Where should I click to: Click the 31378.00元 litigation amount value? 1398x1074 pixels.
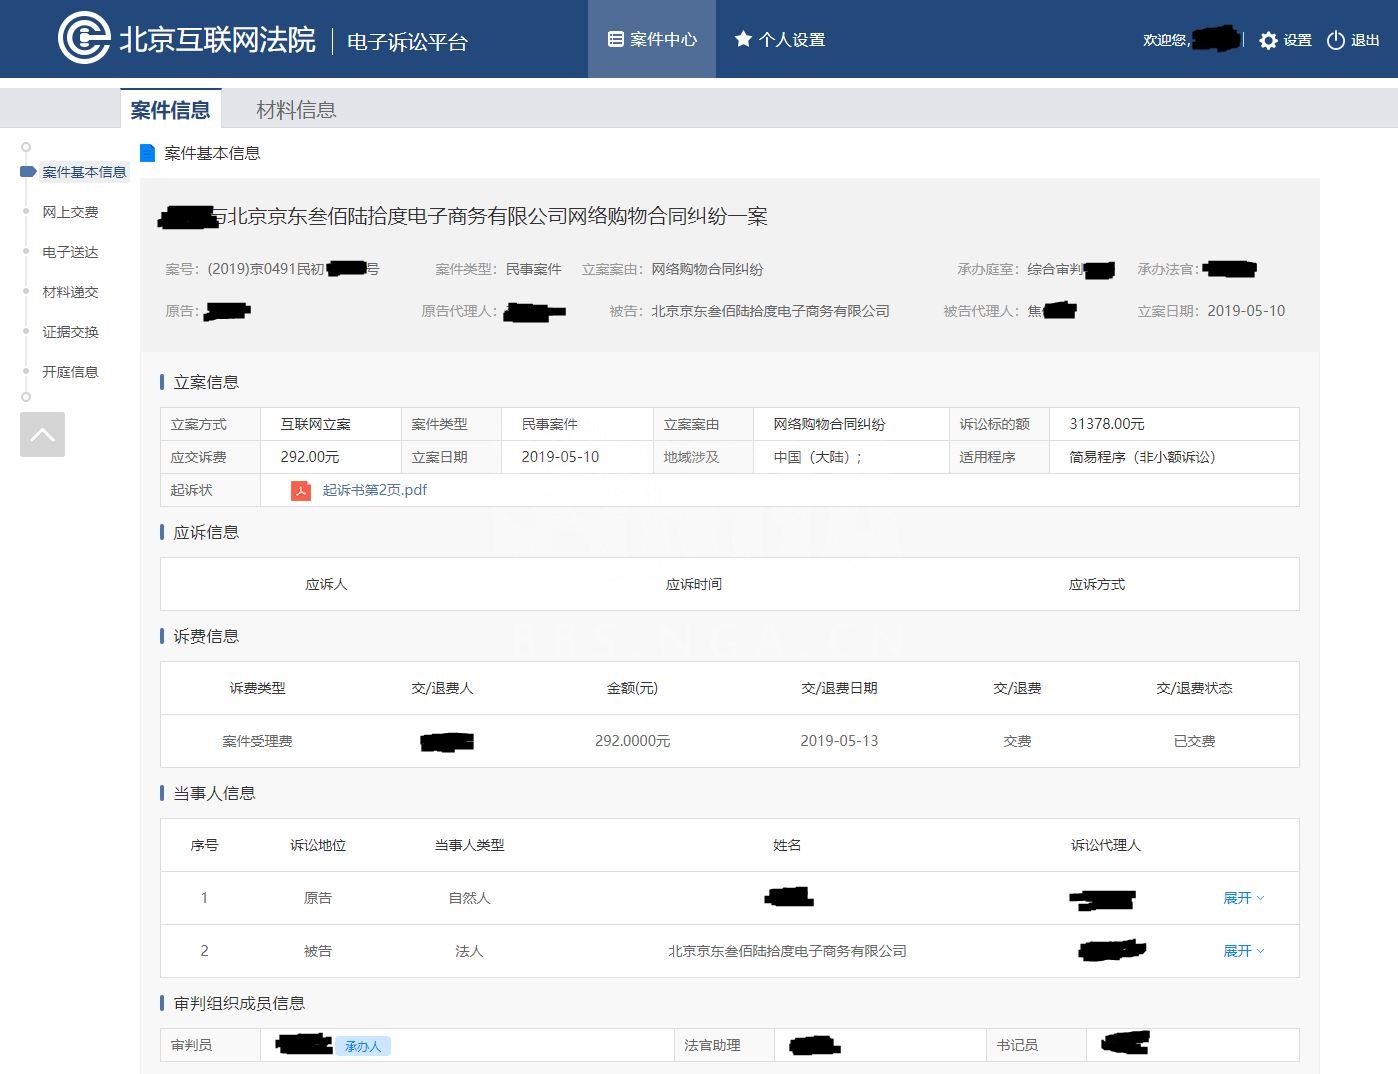tap(1107, 424)
